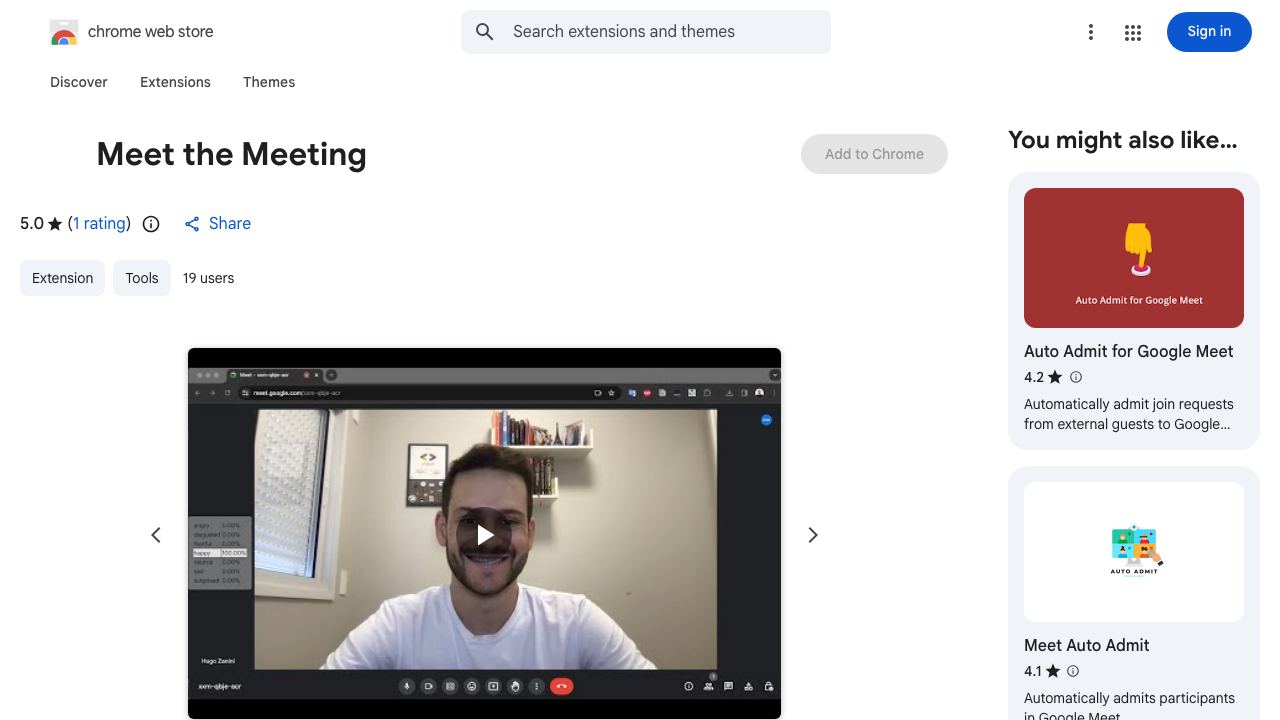Open the Google apps grid
This screenshot has width=1280, height=720.
[1133, 33]
